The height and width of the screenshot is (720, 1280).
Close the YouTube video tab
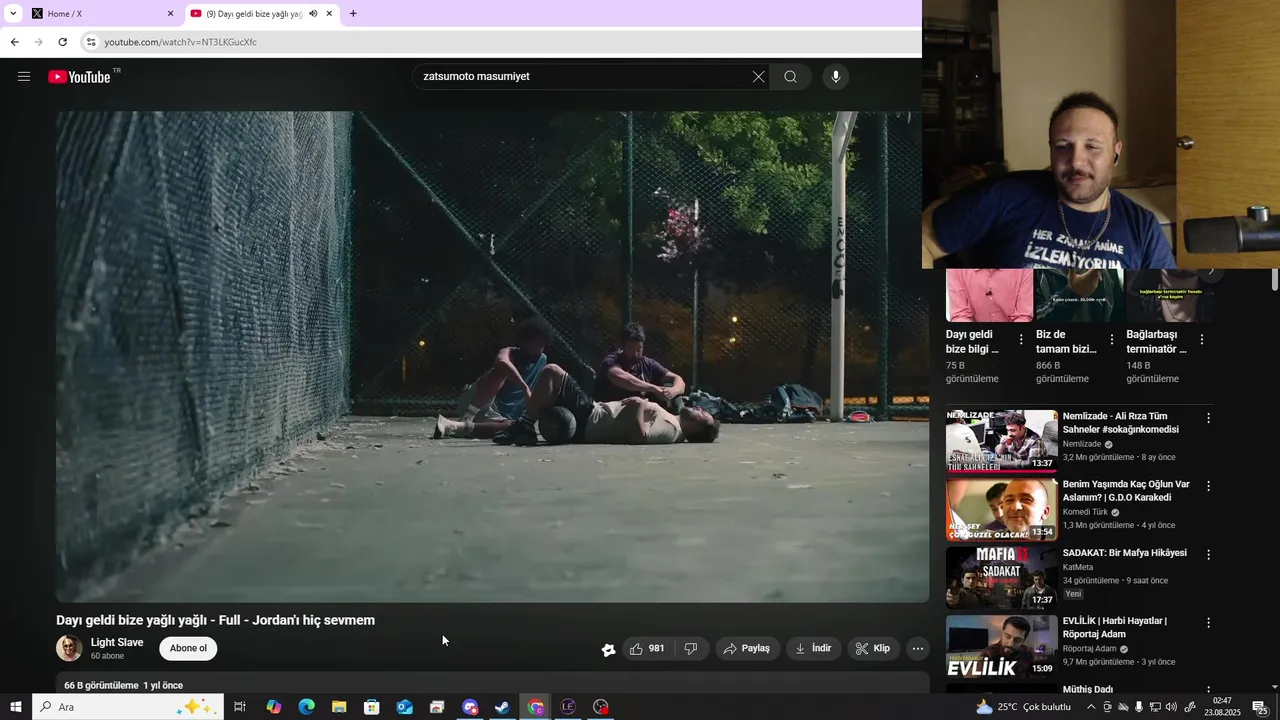click(x=329, y=14)
